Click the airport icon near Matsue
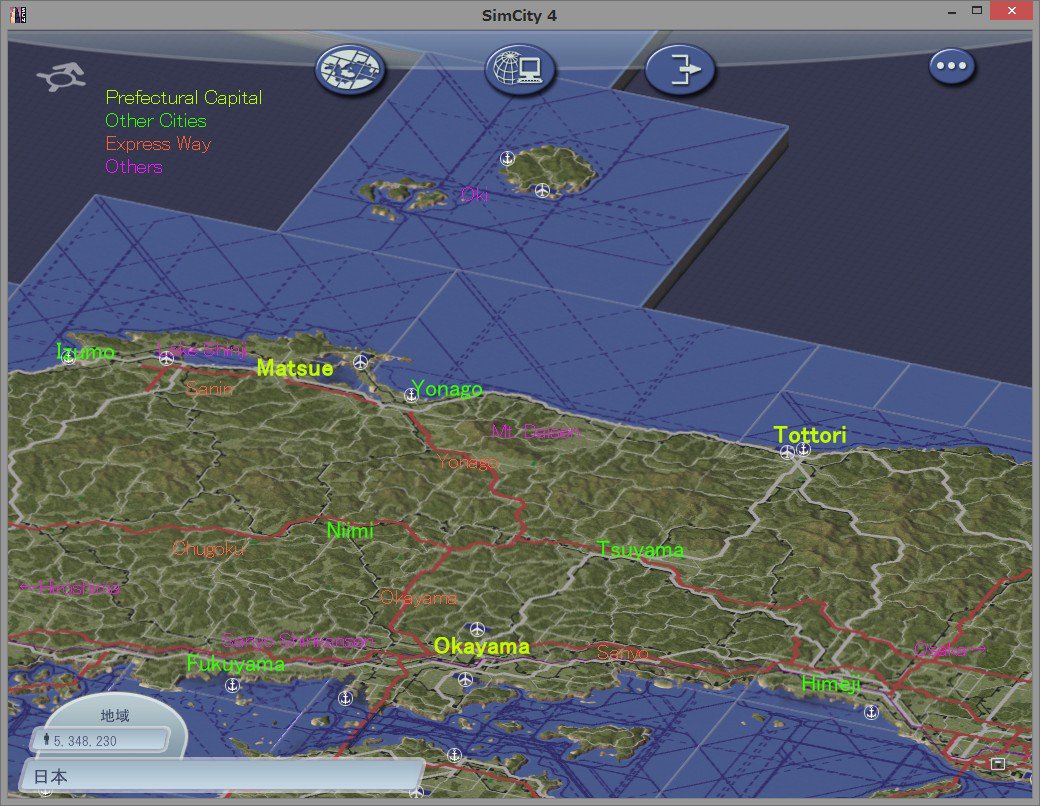Image resolution: width=1040 pixels, height=806 pixels. pos(360,362)
